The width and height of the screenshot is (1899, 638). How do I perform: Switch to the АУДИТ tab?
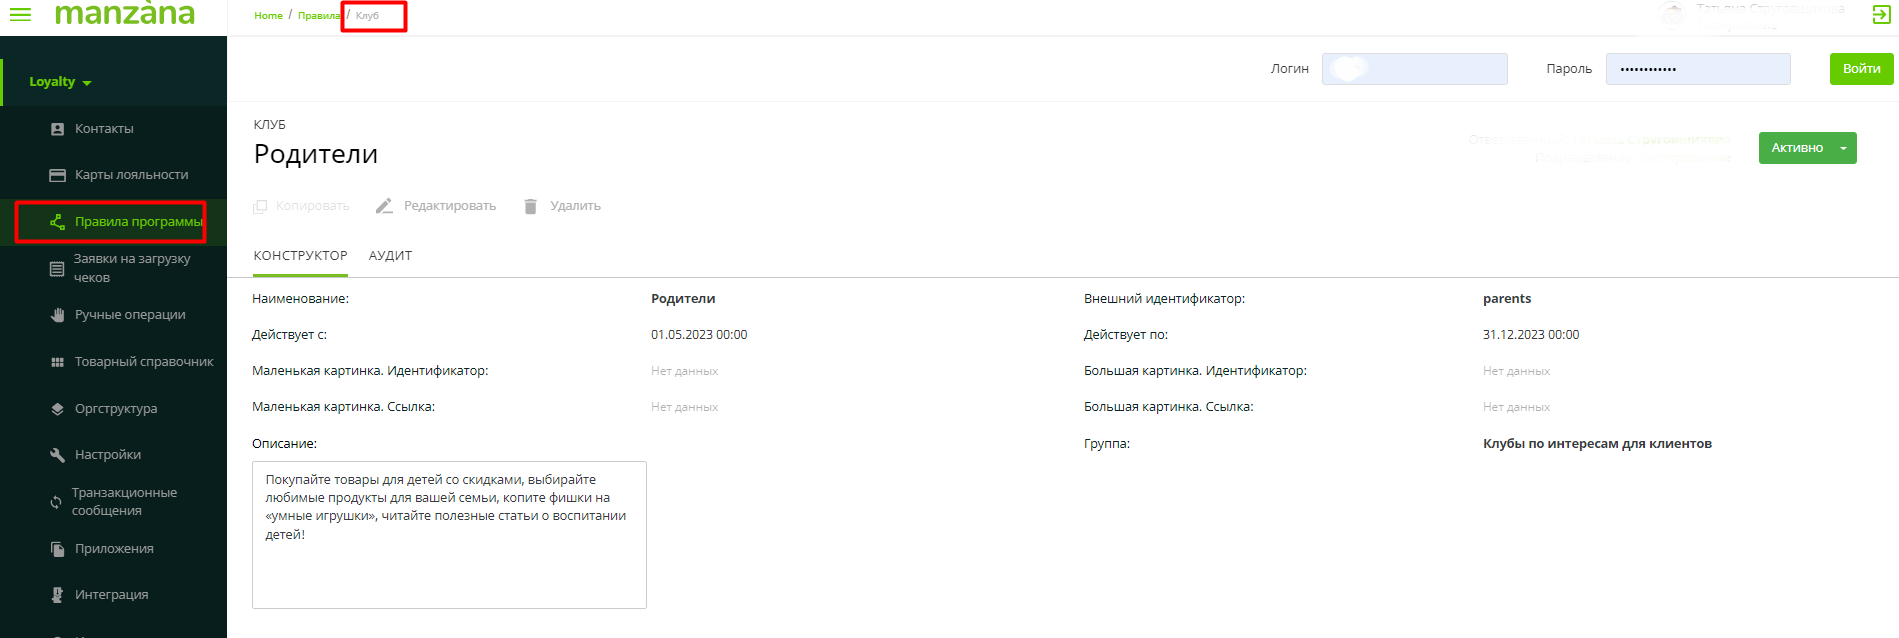[x=390, y=256]
